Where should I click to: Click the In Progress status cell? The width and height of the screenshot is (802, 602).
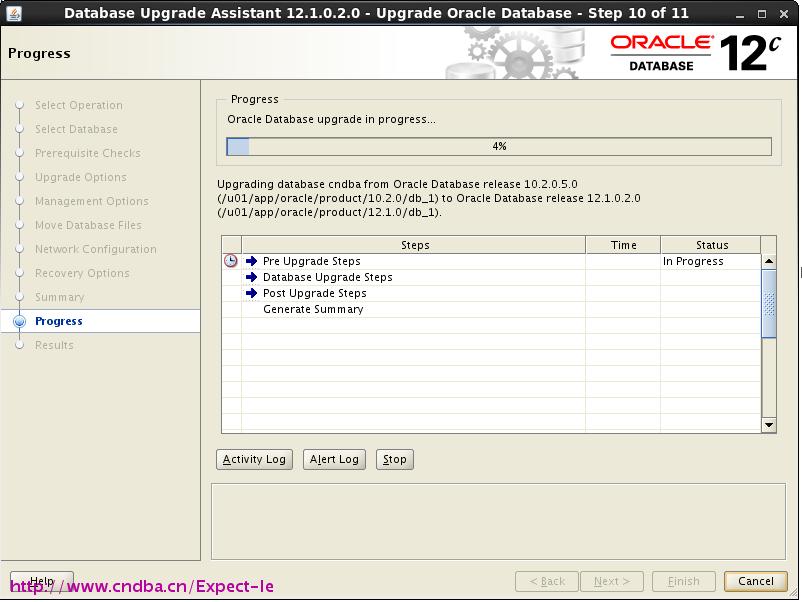point(710,261)
